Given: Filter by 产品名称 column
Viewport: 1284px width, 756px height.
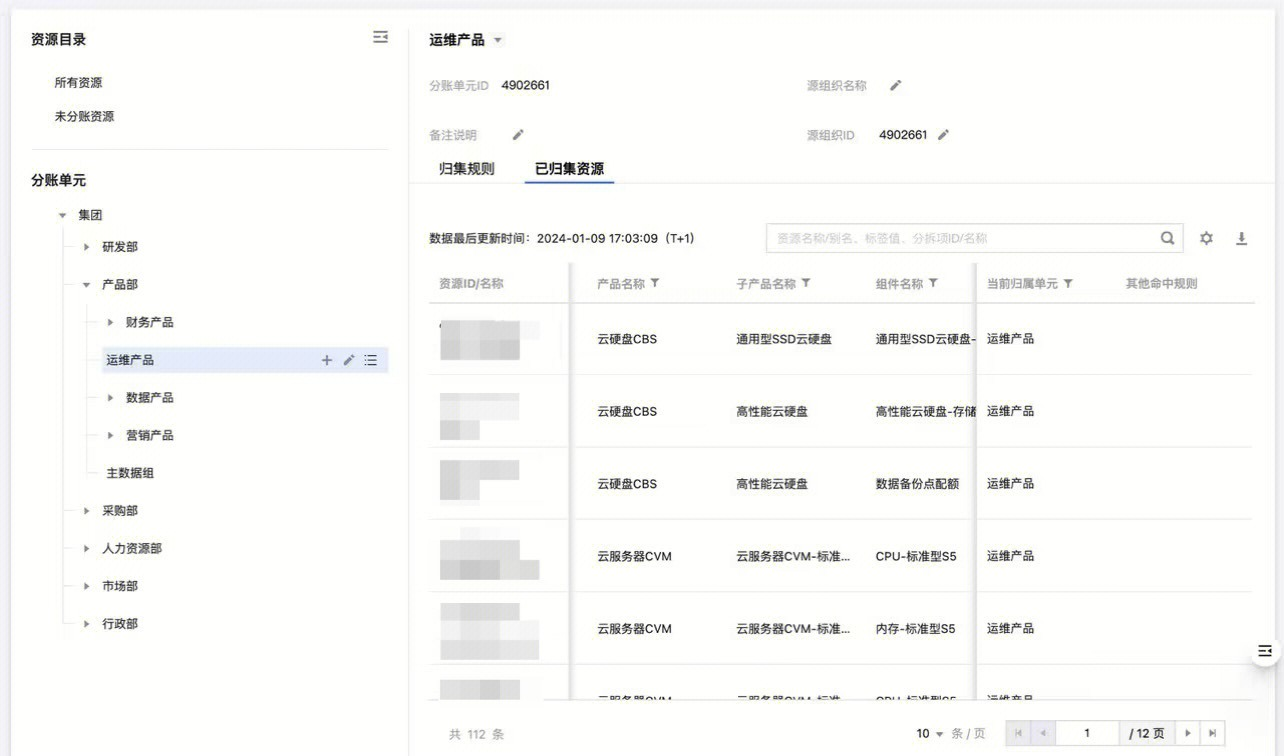Looking at the screenshot, I should tap(655, 284).
